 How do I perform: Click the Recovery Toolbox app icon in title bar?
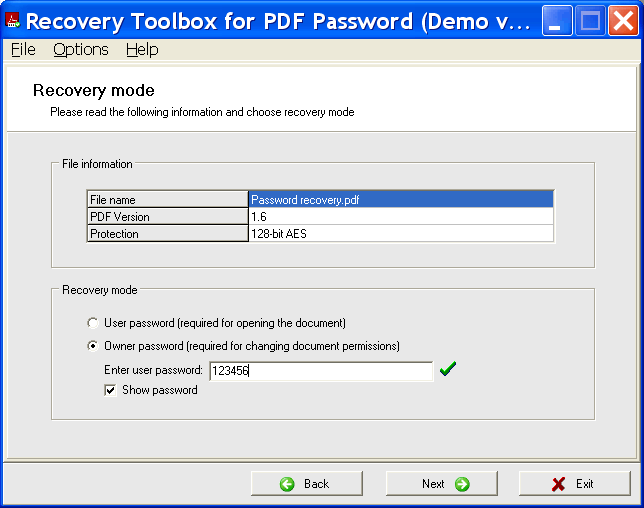(x=12, y=21)
